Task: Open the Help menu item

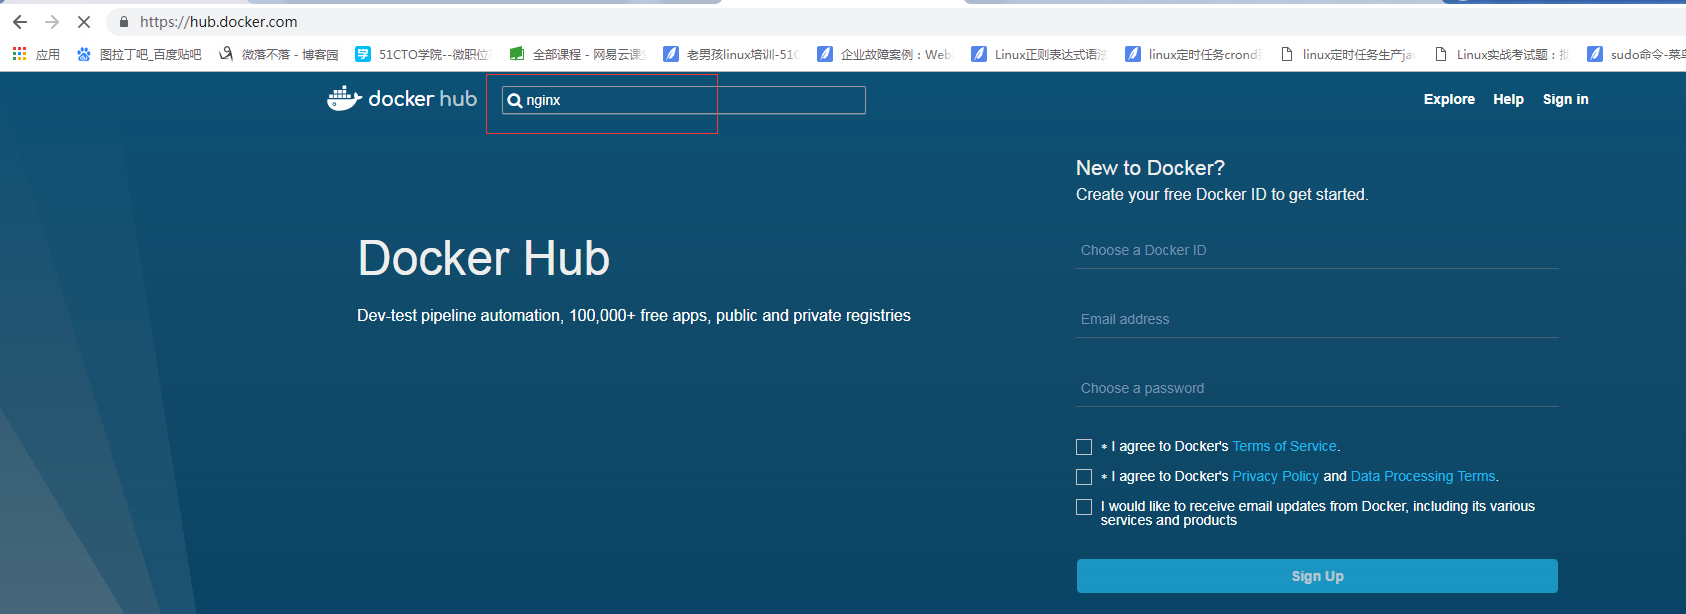Action: 1508,99
